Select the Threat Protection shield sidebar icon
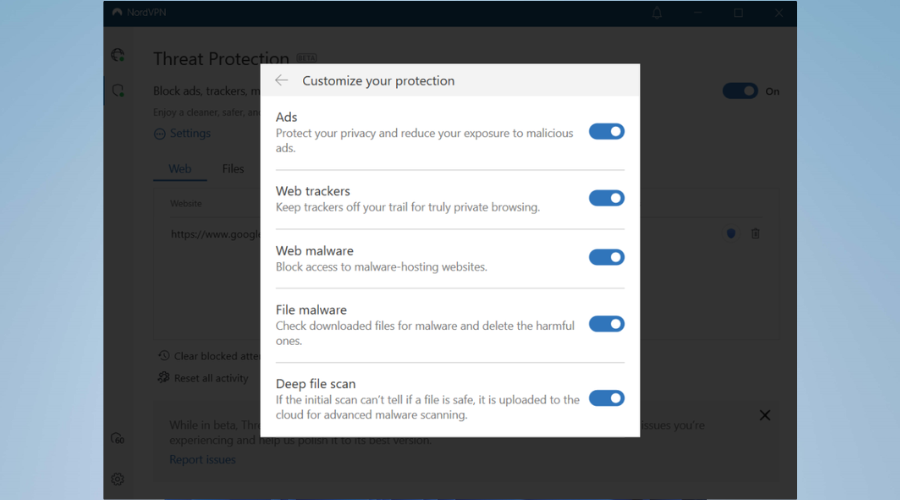900x500 pixels. (118, 91)
